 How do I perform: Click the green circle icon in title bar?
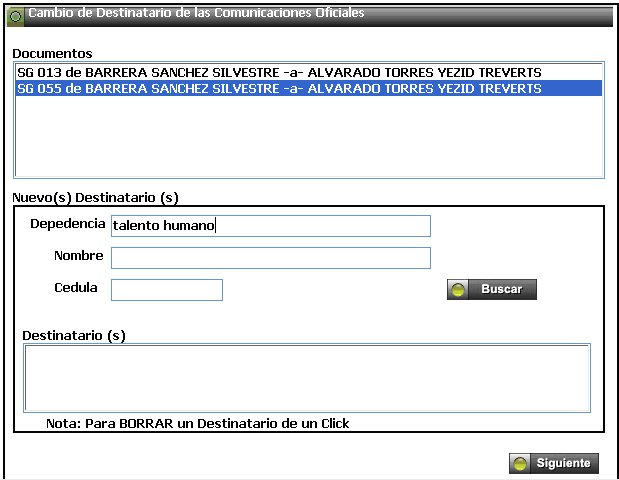pyautogui.click(x=15, y=17)
